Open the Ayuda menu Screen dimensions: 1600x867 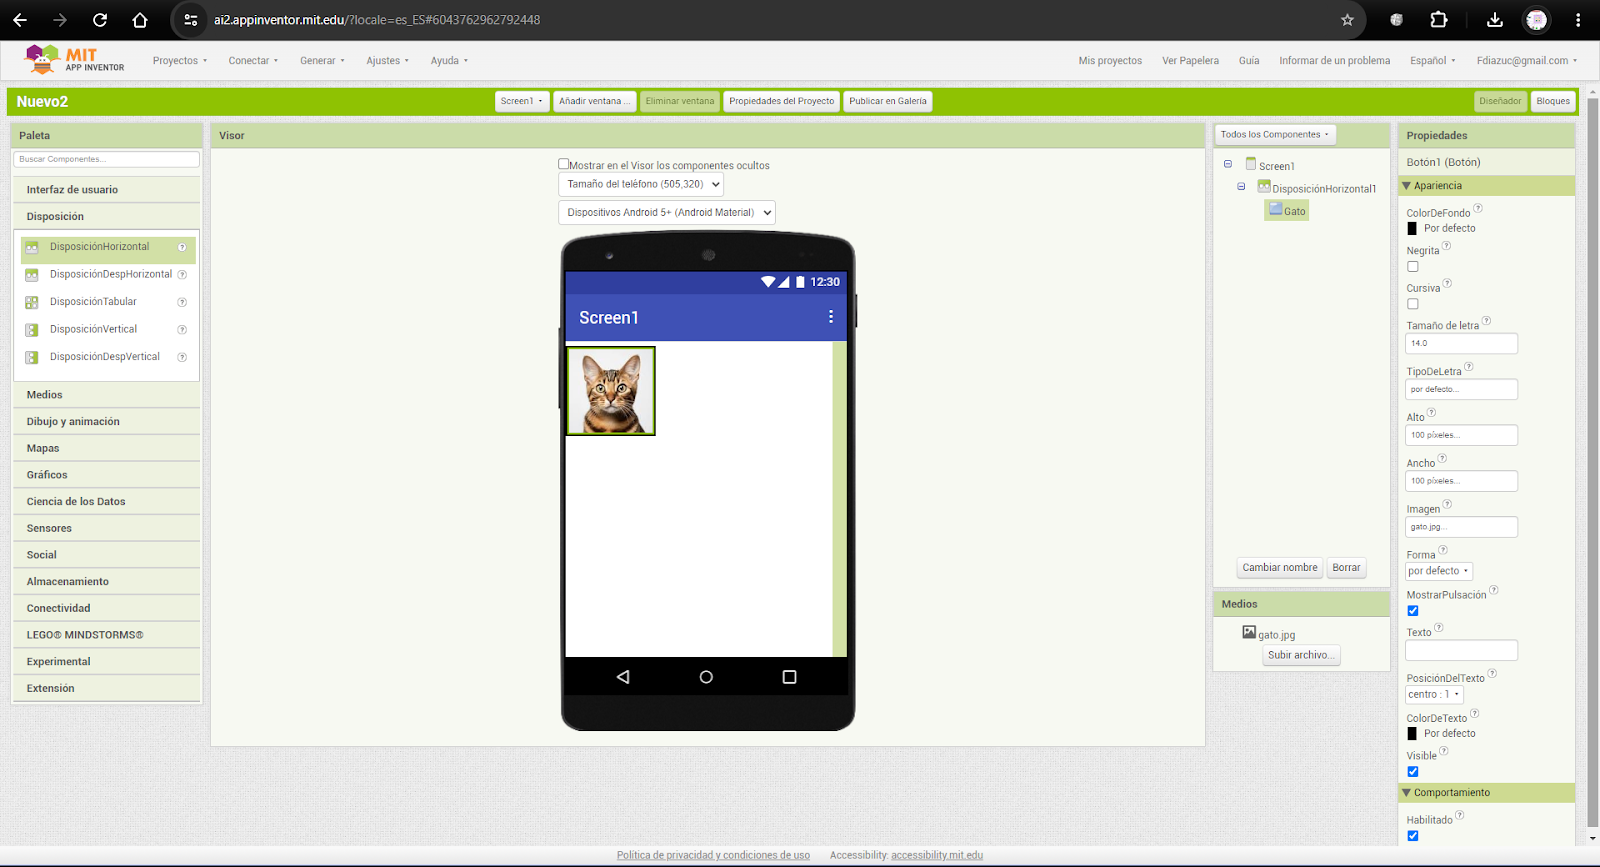pyautogui.click(x=449, y=61)
